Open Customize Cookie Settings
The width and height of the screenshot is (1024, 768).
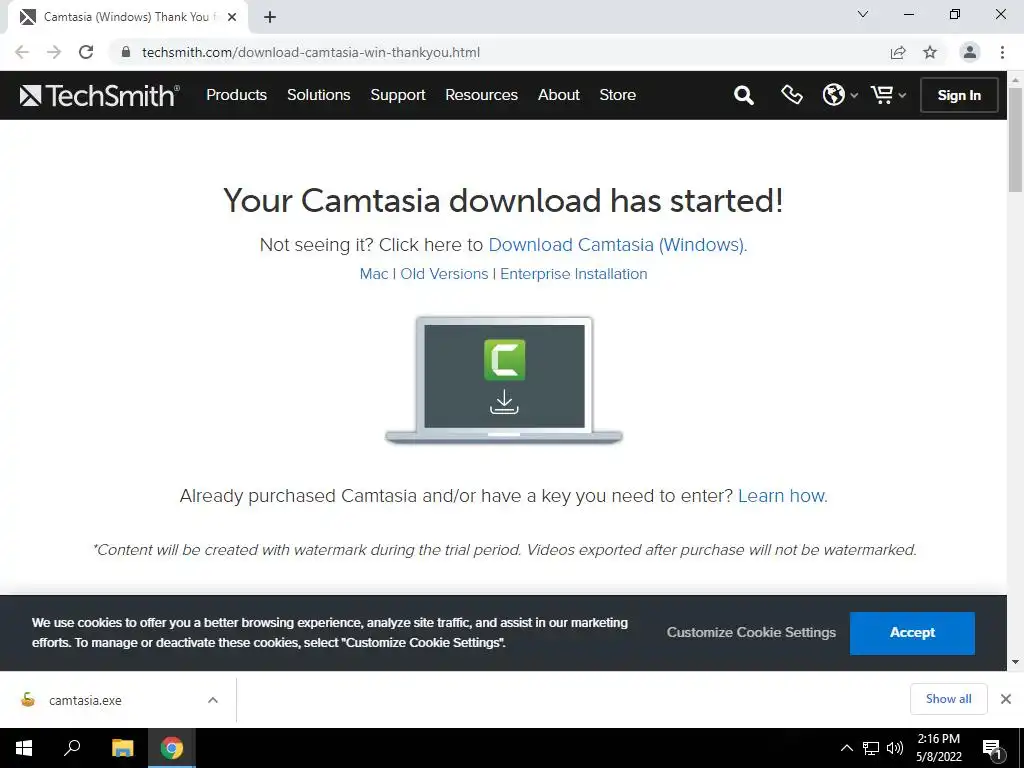tap(751, 633)
